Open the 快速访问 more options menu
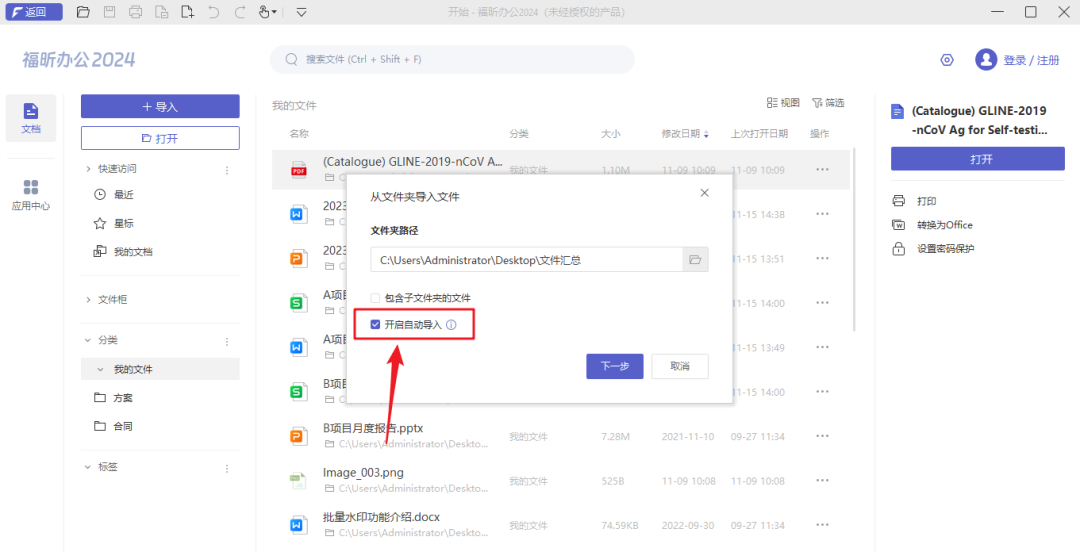 coord(227,170)
